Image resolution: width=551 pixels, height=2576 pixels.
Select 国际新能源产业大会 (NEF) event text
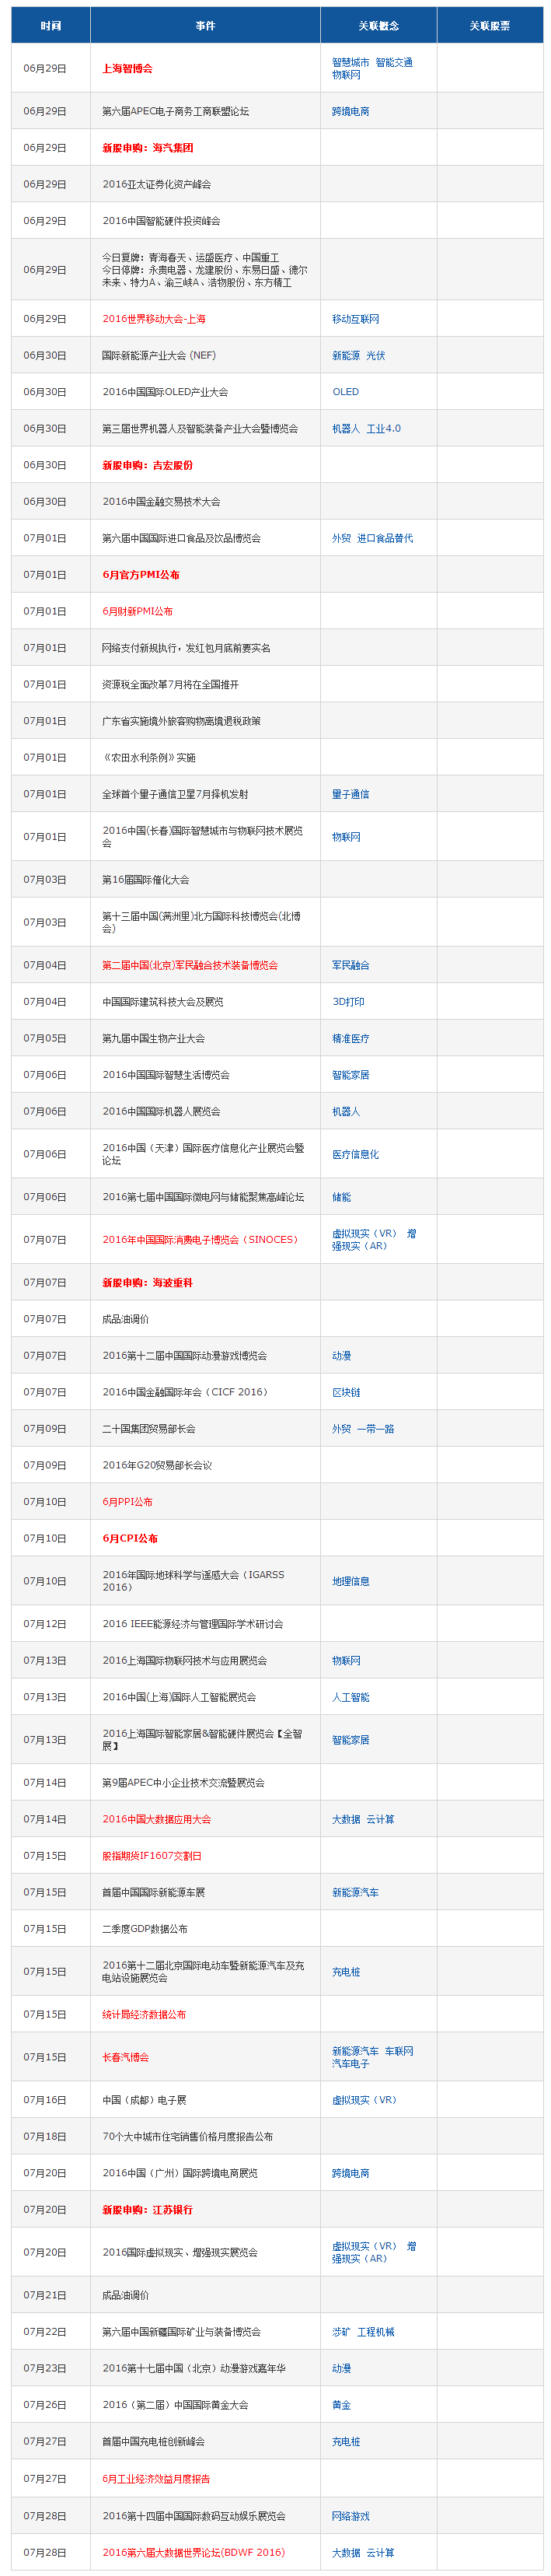tap(158, 355)
